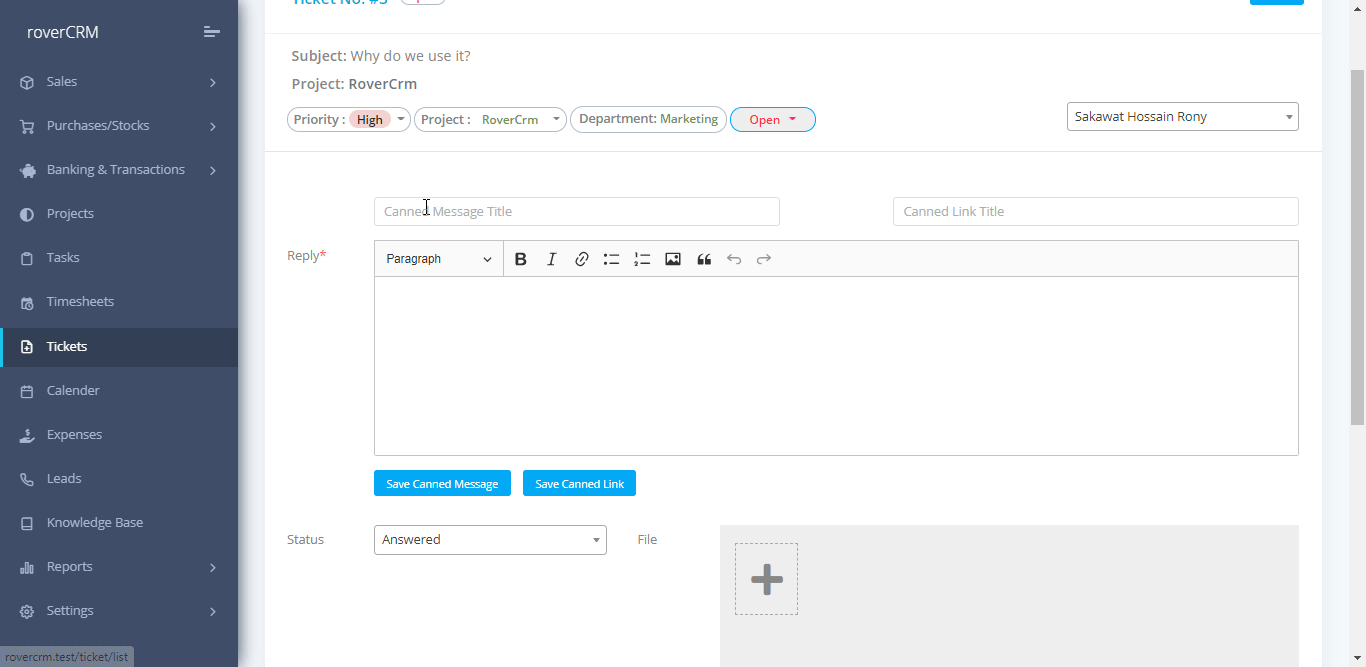
Task: Open the Paragraph style dropdown
Action: 439,259
